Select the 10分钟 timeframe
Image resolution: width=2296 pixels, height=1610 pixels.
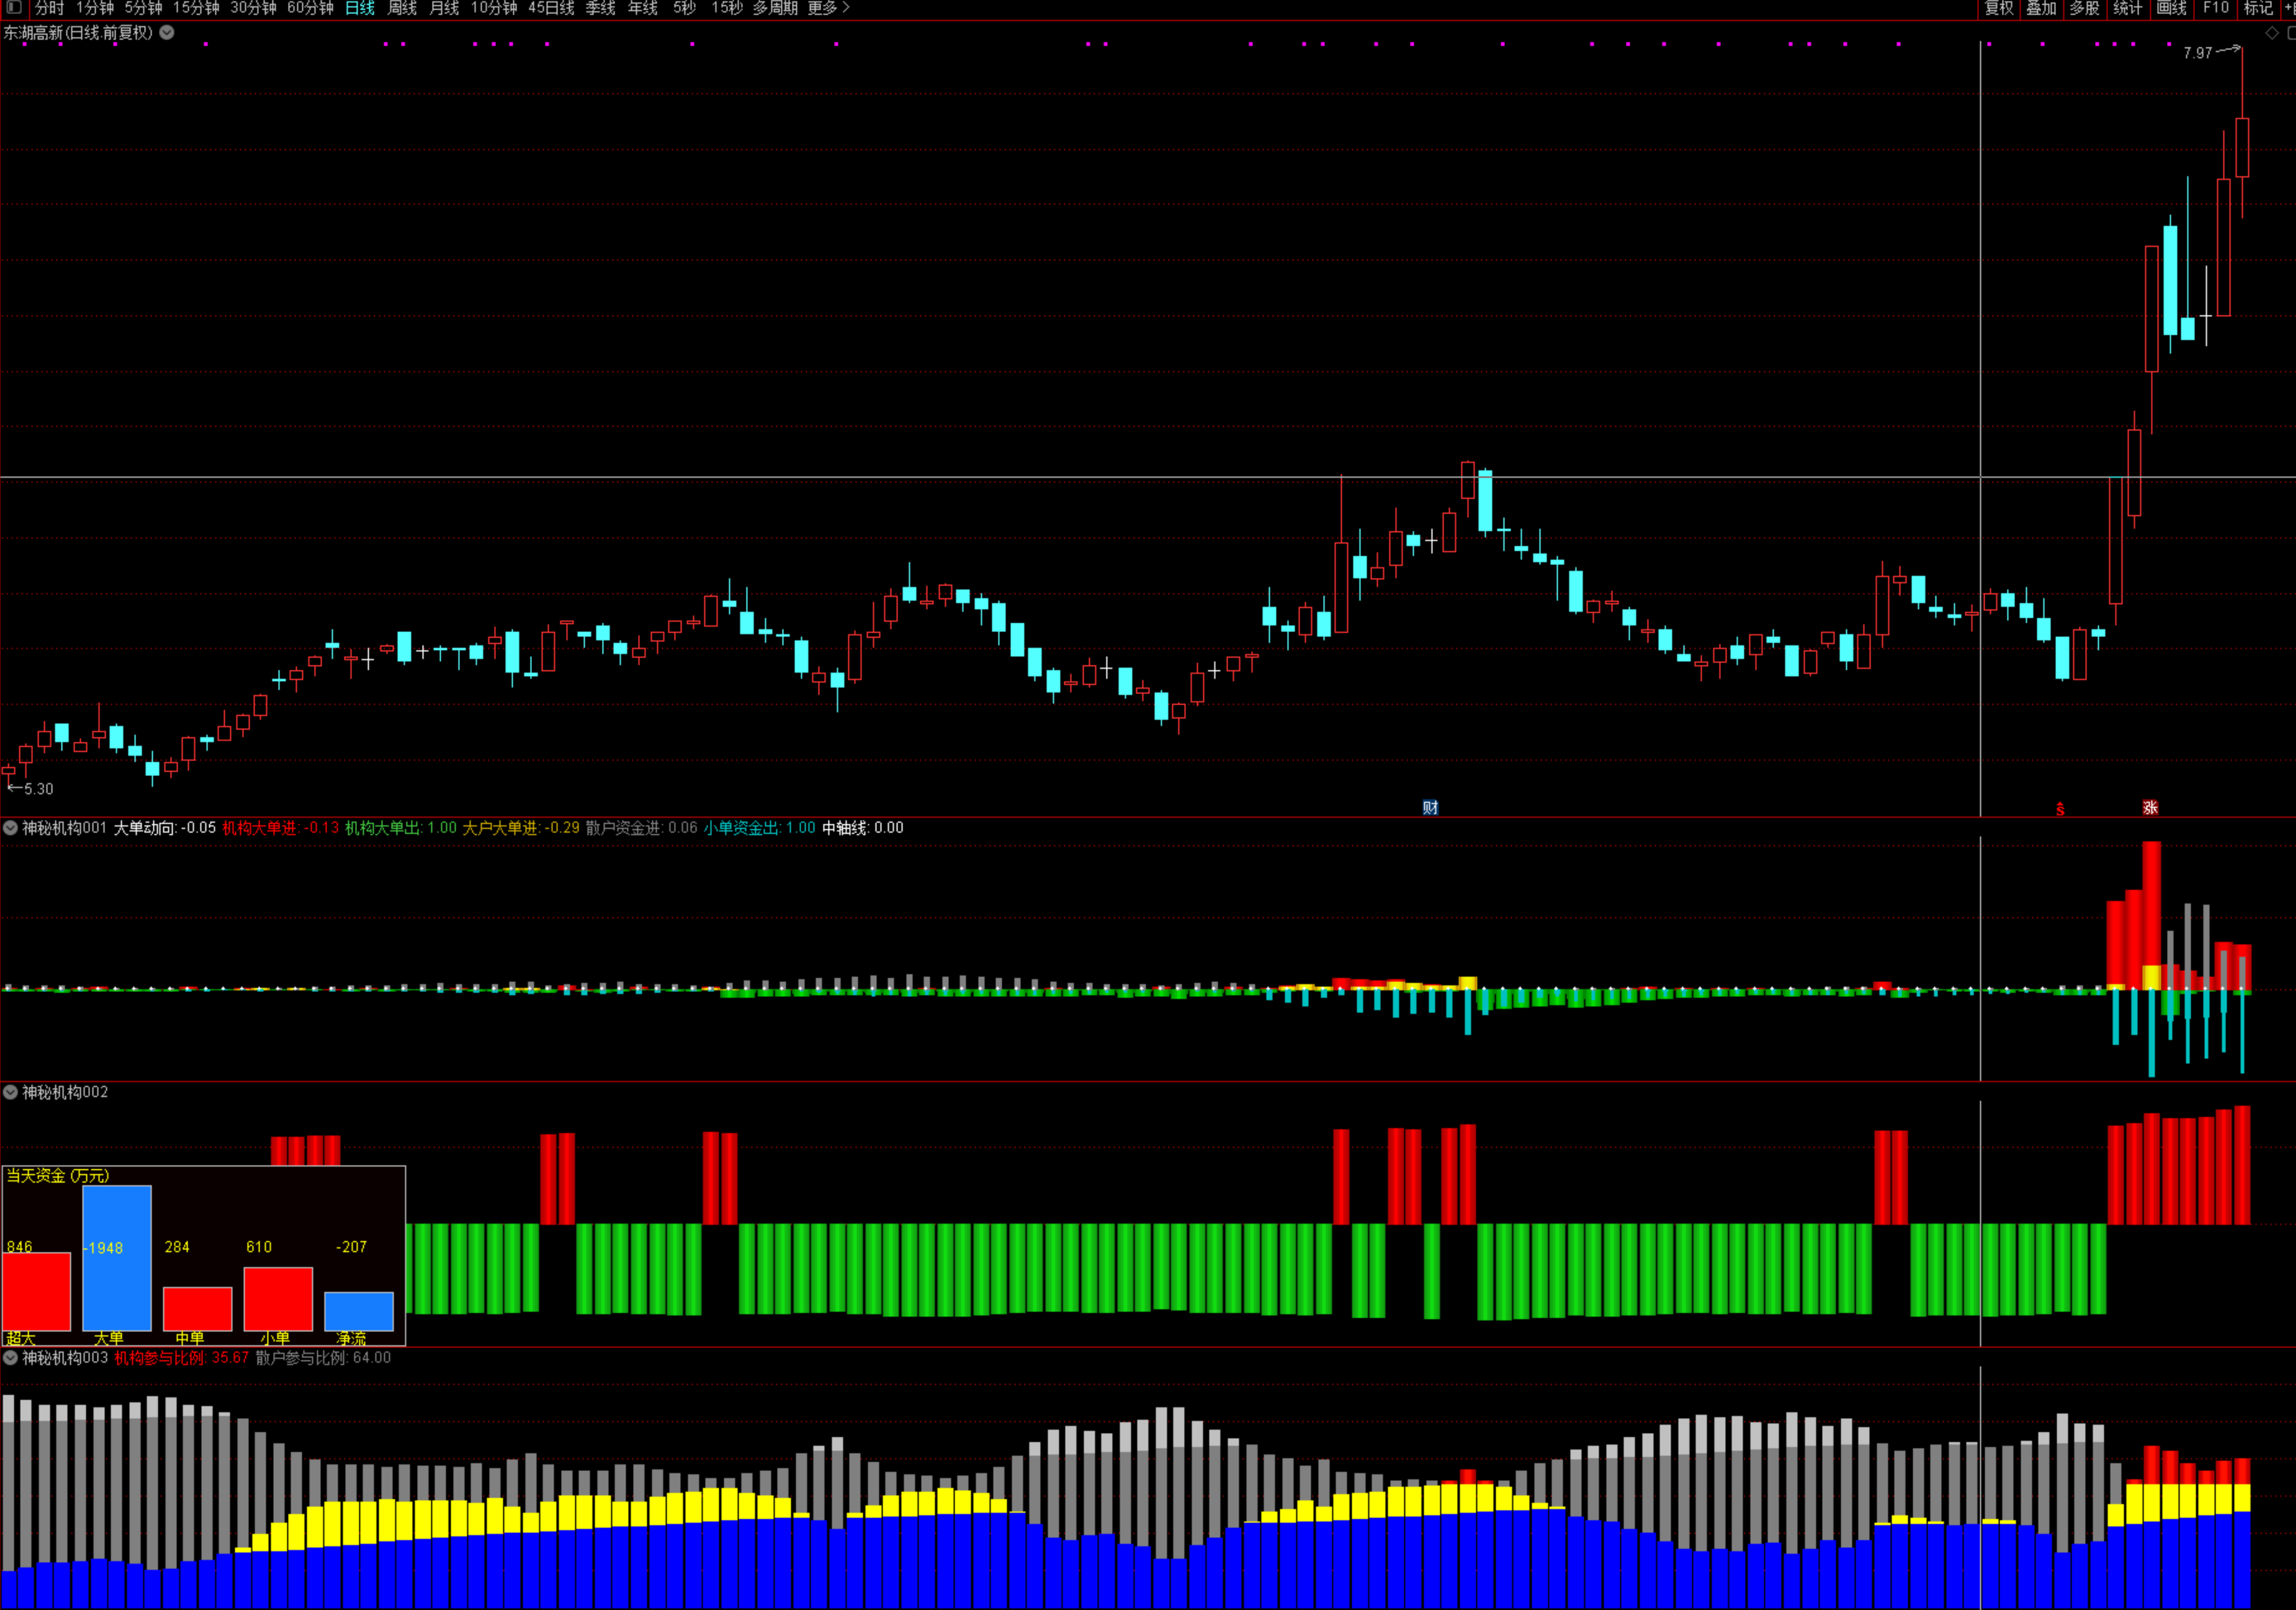pyautogui.click(x=494, y=8)
